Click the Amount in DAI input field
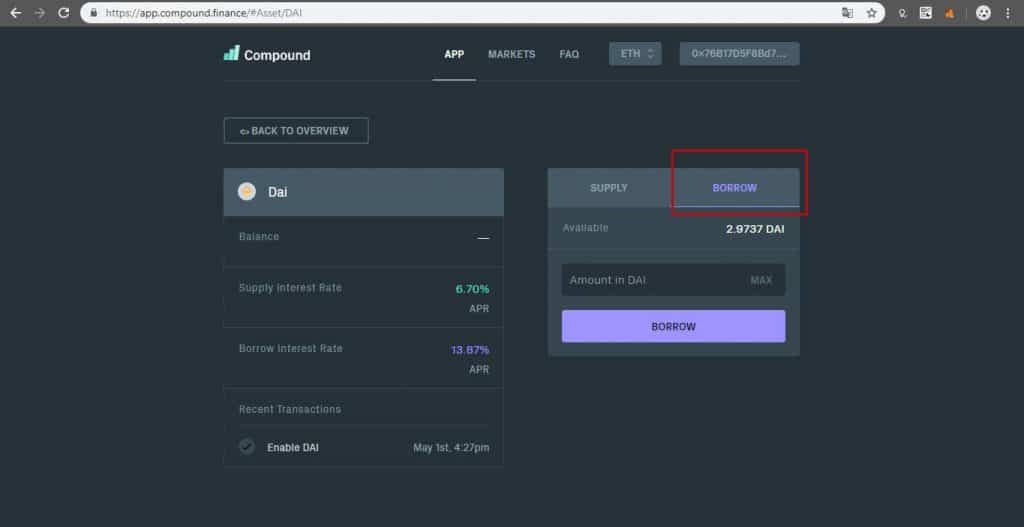 click(673, 280)
